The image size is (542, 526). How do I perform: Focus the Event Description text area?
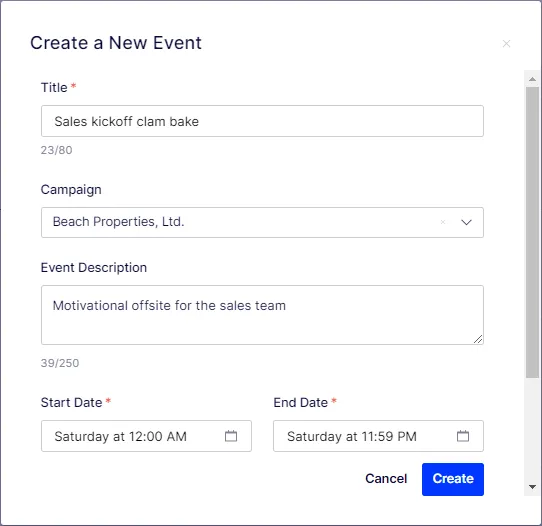click(x=262, y=315)
